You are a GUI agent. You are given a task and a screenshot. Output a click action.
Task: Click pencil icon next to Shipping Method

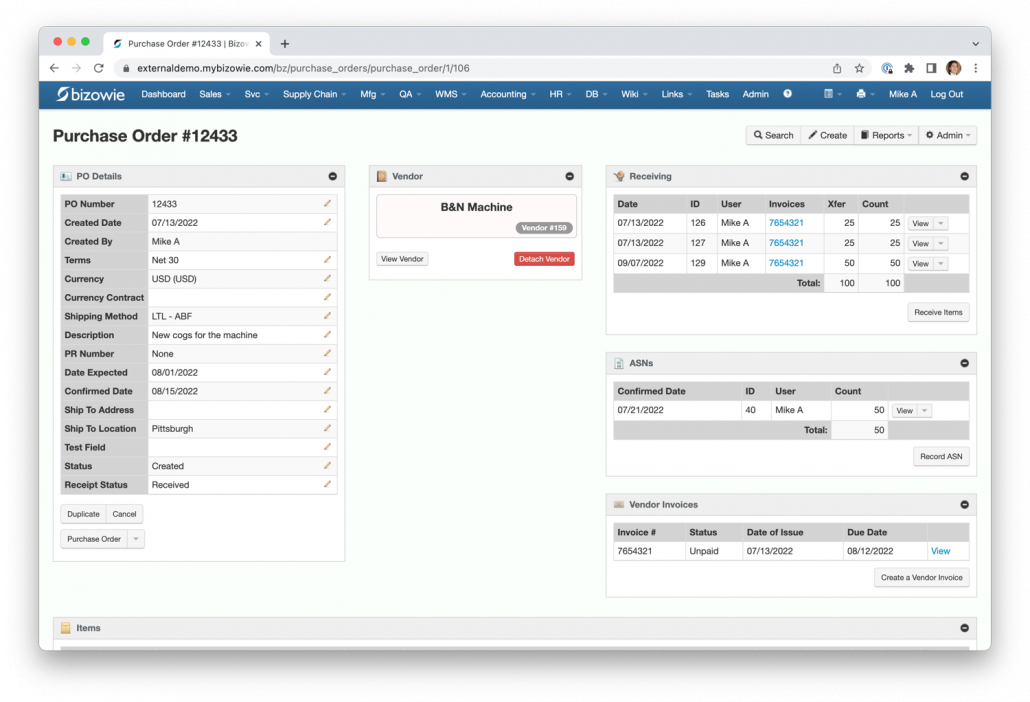click(x=327, y=316)
